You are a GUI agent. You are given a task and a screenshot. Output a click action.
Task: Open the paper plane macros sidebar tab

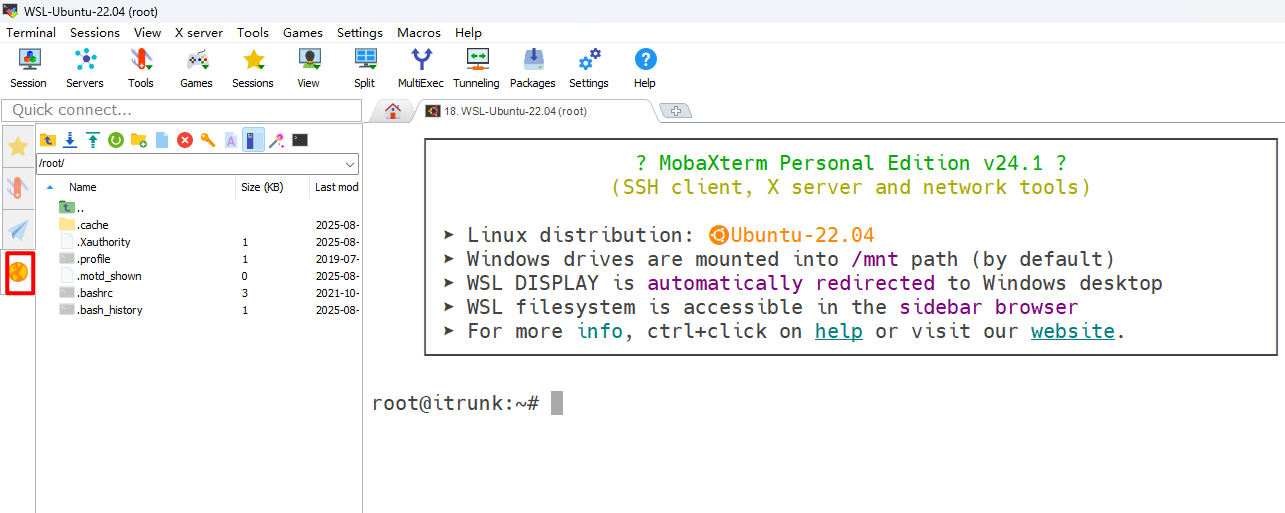point(18,230)
